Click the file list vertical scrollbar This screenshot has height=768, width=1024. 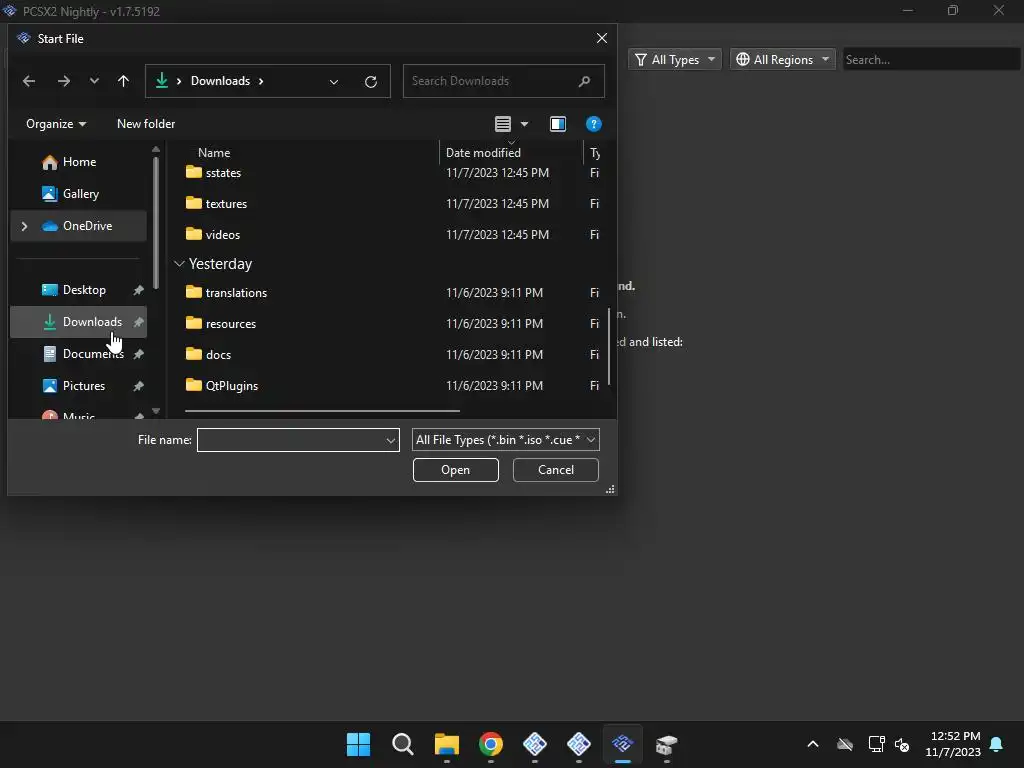tap(609, 346)
